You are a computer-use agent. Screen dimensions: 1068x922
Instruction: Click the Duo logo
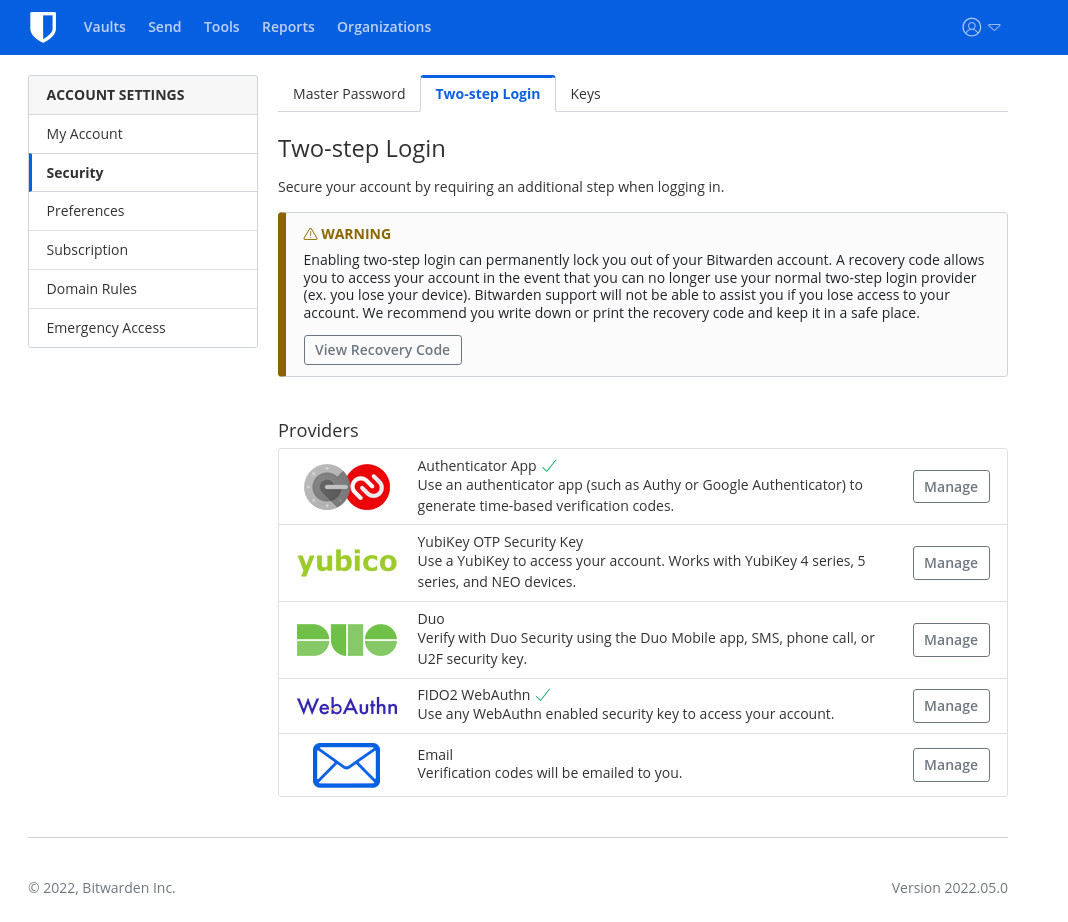[347, 640]
